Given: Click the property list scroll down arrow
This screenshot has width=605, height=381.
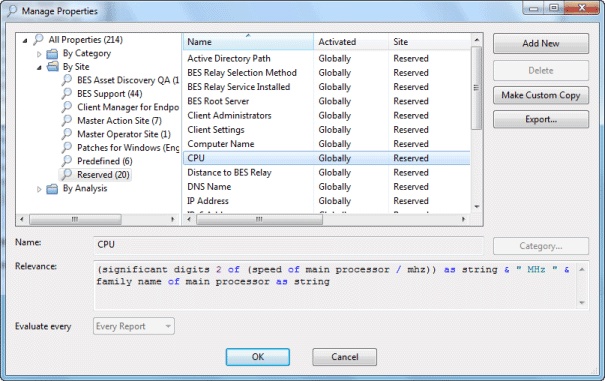Looking at the screenshot, I should pos(477,207).
